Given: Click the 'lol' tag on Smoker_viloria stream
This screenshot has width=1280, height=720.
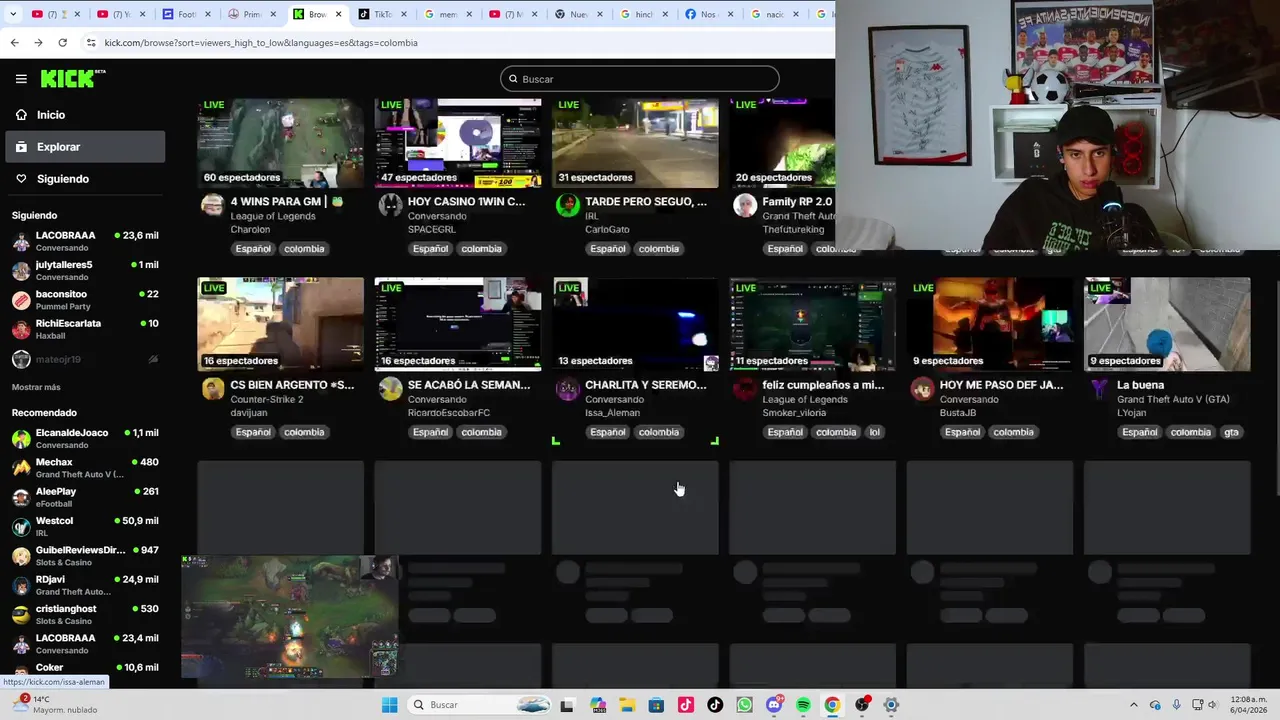Looking at the screenshot, I should coord(874,432).
